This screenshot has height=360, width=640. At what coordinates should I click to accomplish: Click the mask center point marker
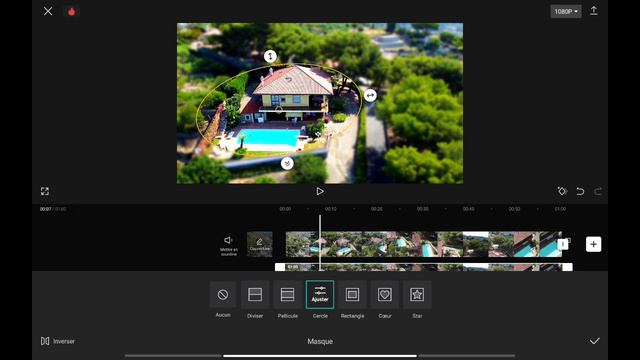(x=279, y=109)
